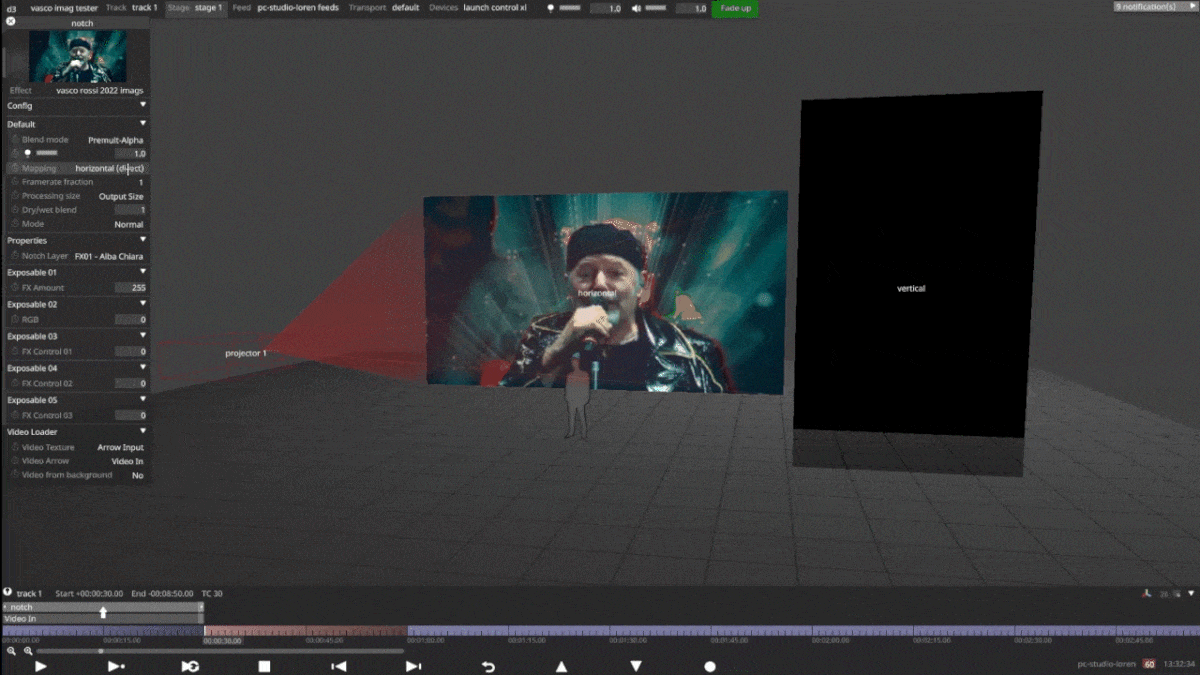
Task: Click keyframe icon beside RGB
Action: (x=15, y=319)
